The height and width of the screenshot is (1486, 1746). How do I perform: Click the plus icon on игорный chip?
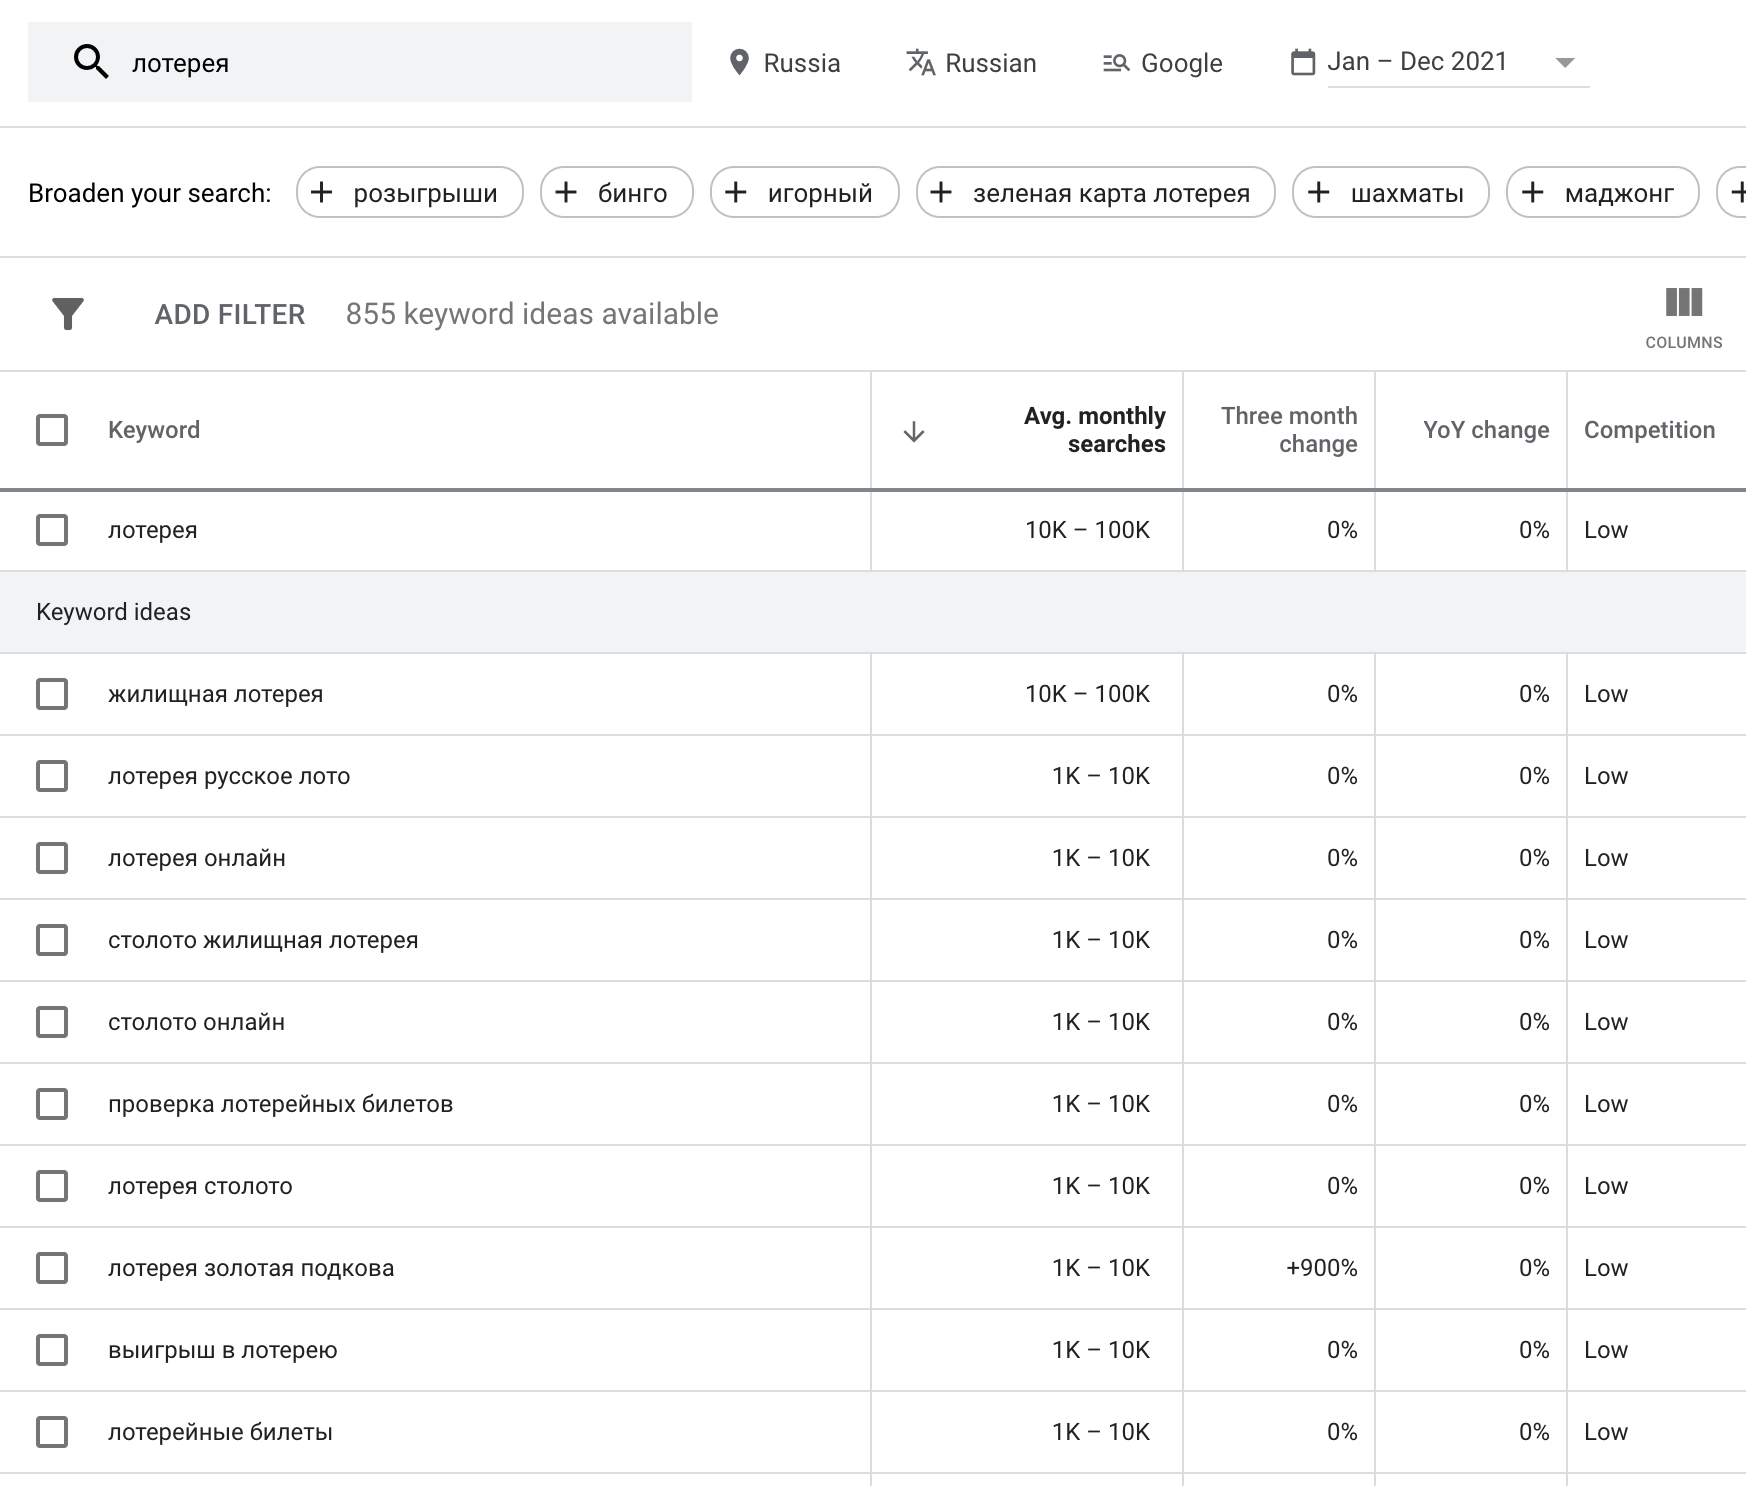(x=736, y=192)
